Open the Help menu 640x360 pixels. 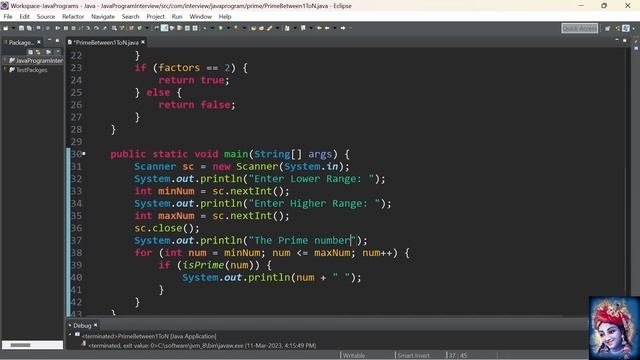tap(225, 17)
